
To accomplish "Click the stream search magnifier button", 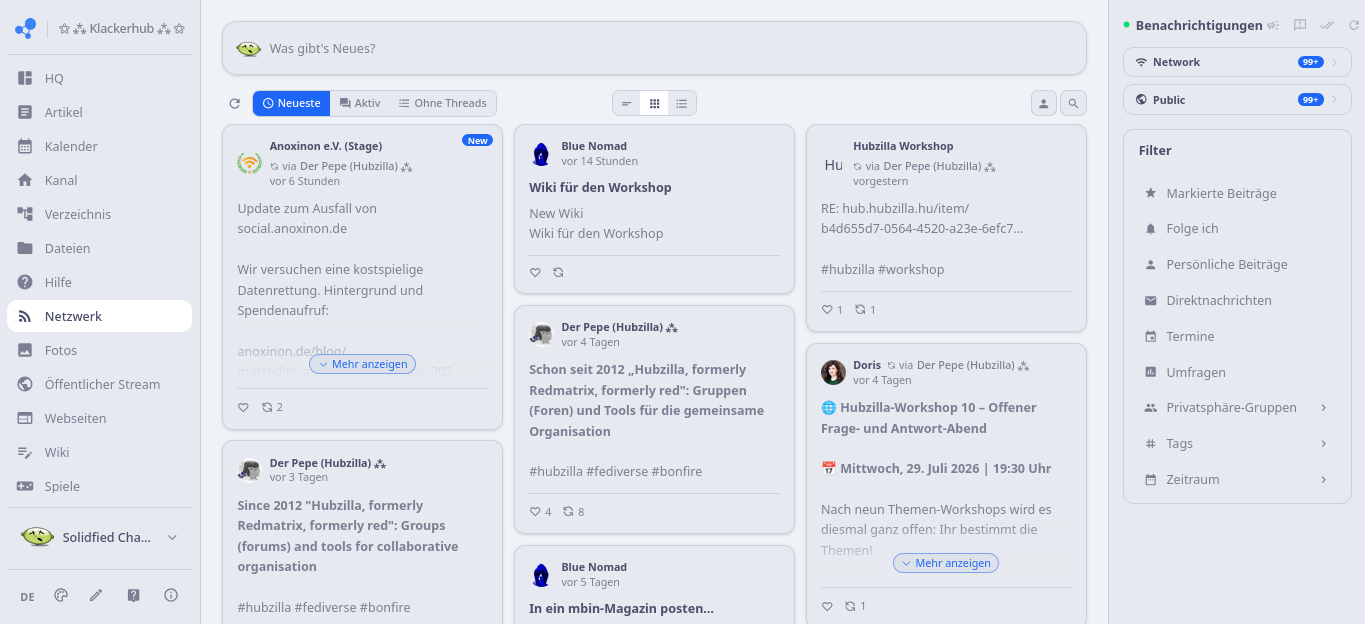I will coord(1073,103).
